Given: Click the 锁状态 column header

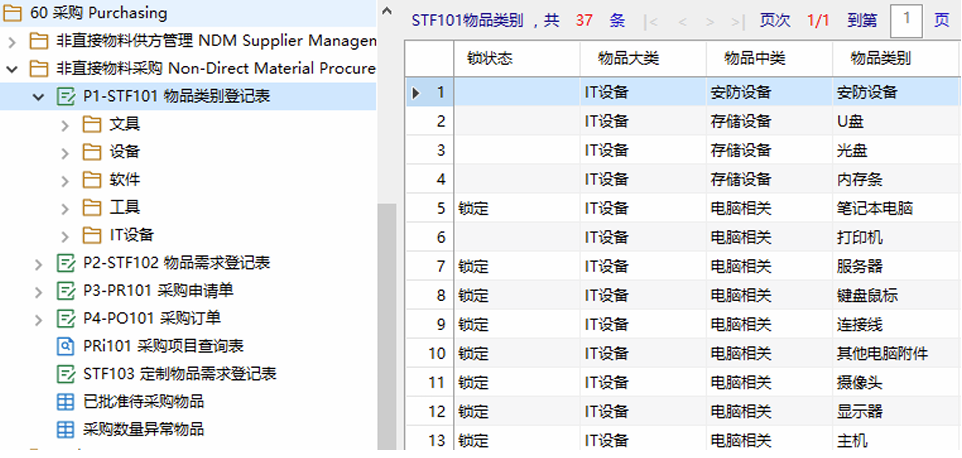Looking at the screenshot, I should (x=490, y=59).
